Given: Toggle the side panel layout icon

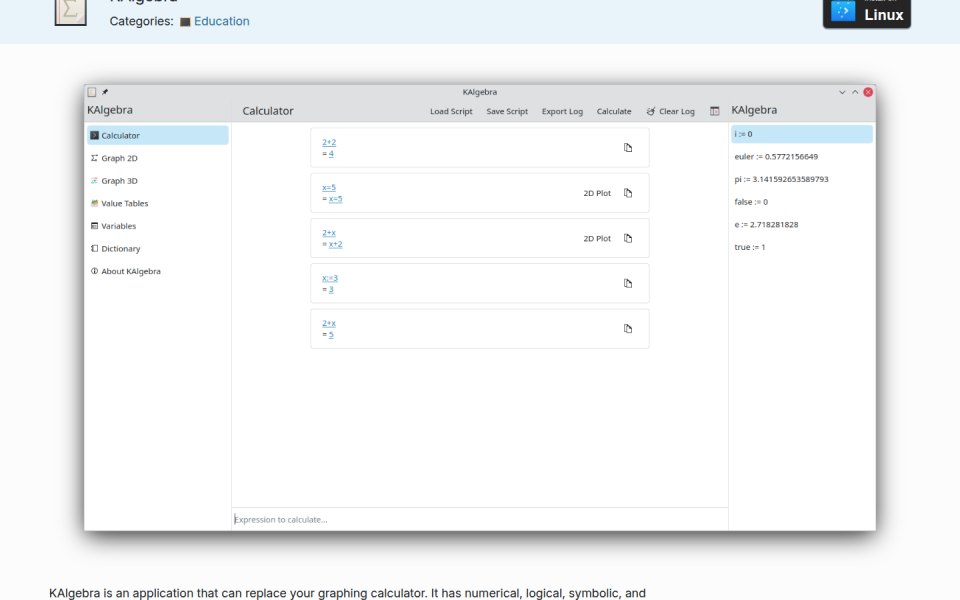Looking at the screenshot, I should click(x=714, y=111).
